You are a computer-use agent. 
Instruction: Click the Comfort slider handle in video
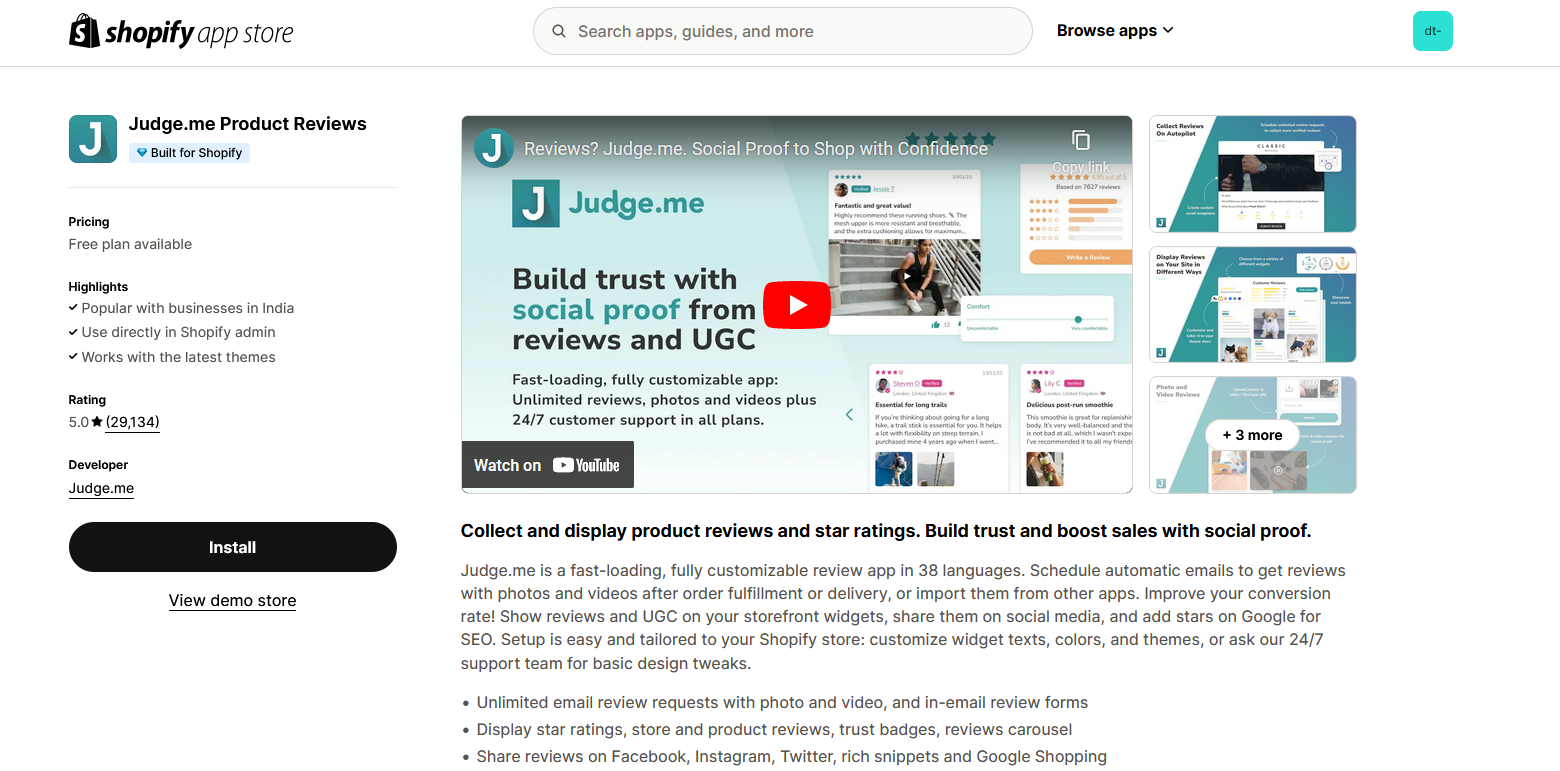coord(1078,319)
